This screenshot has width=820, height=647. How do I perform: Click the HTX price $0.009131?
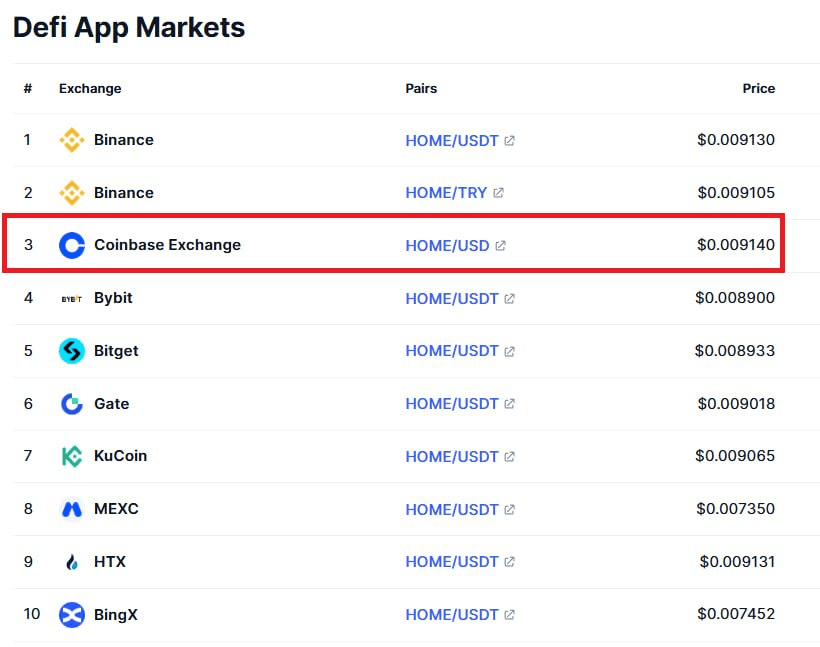pos(737,562)
